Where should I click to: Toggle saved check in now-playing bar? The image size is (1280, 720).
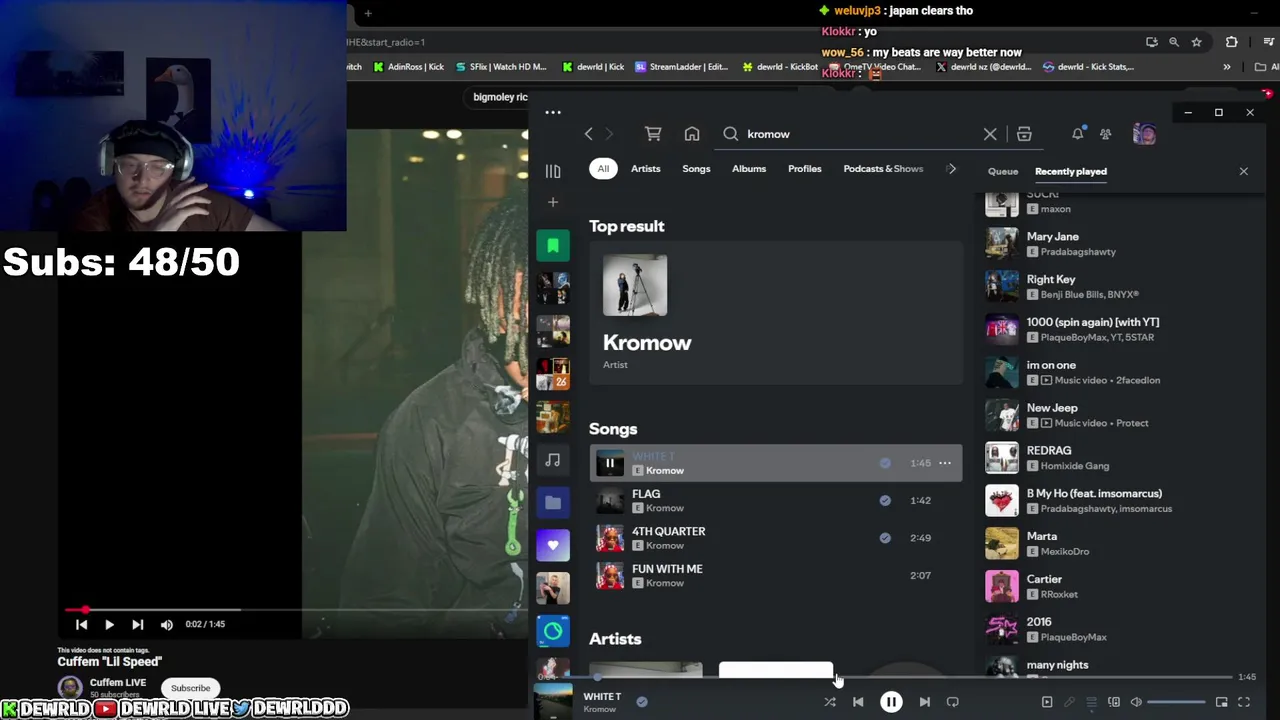[x=642, y=702]
